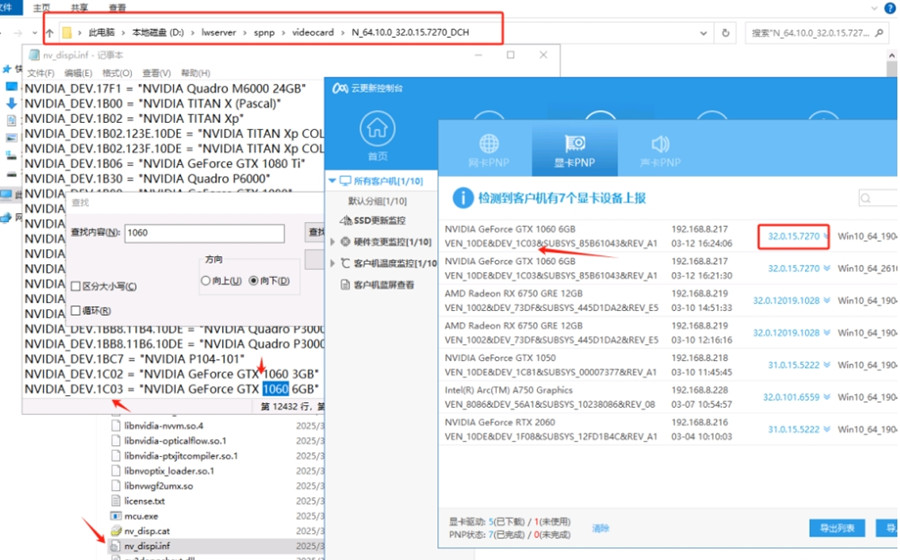Click the 查看 ribbon tab in Explorer
The image size is (900, 560).
coord(117,7)
